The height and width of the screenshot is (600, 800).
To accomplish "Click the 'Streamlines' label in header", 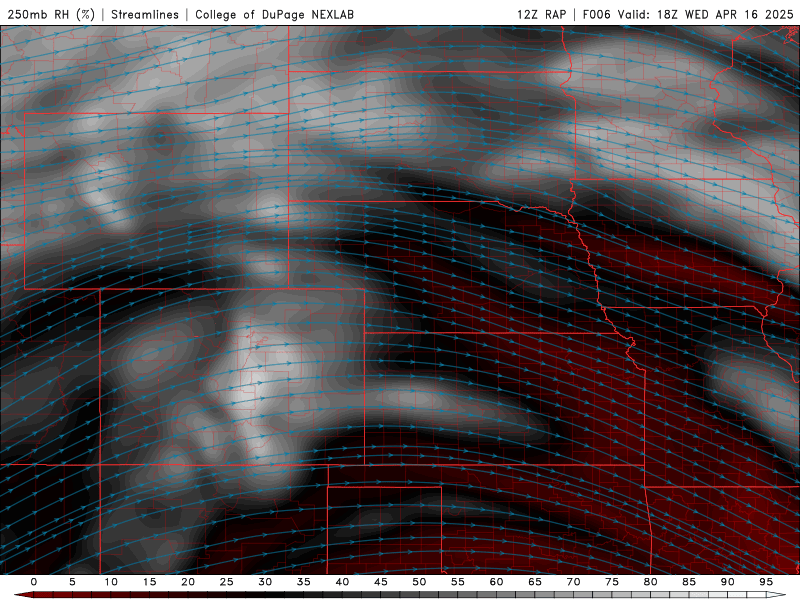I will pos(145,14).
